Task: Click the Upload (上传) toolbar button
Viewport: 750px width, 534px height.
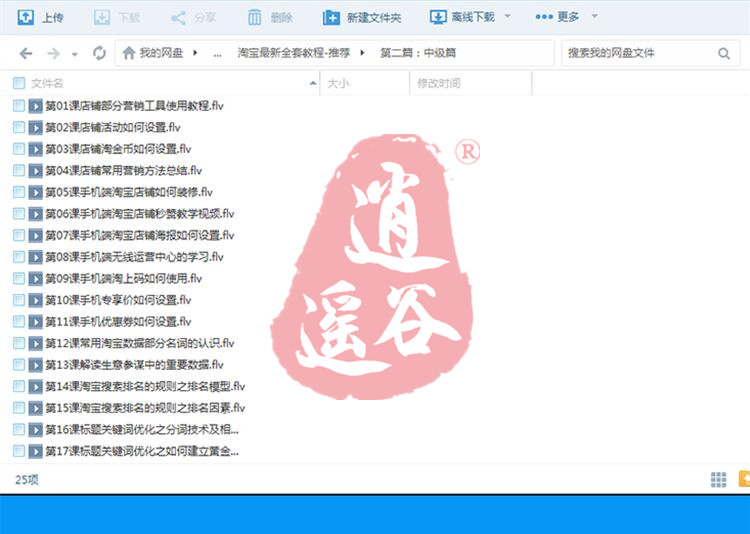Action: (x=40, y=18)
